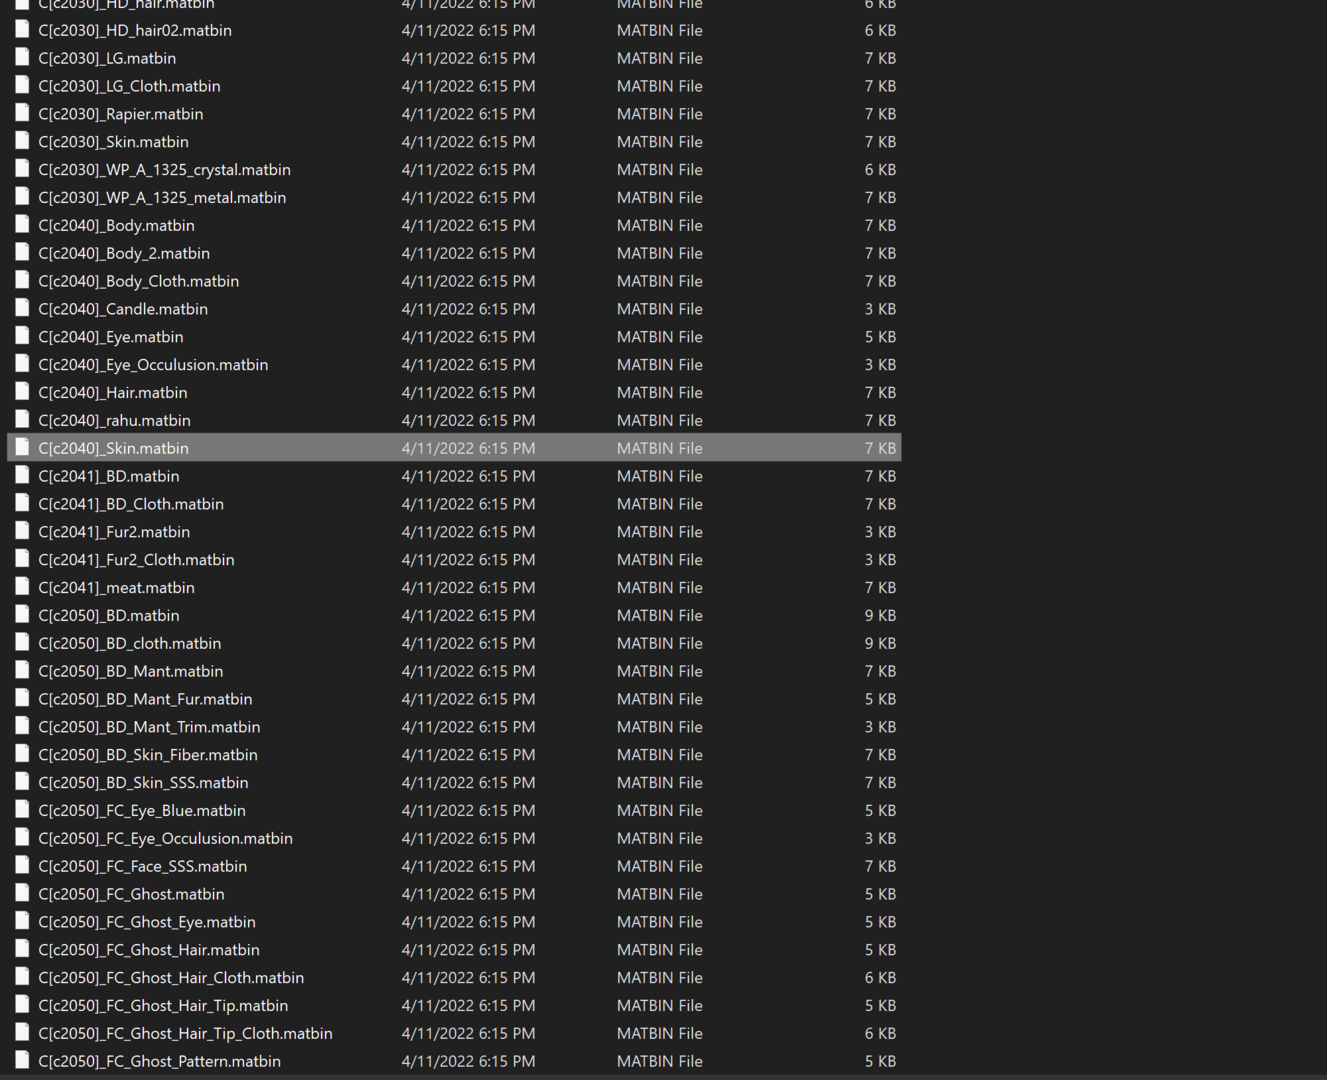This screenshot has height=1080, width=1327.
Task: Click date modified of C[c2040]_Candle.matbin
Action: pos(468,309)
